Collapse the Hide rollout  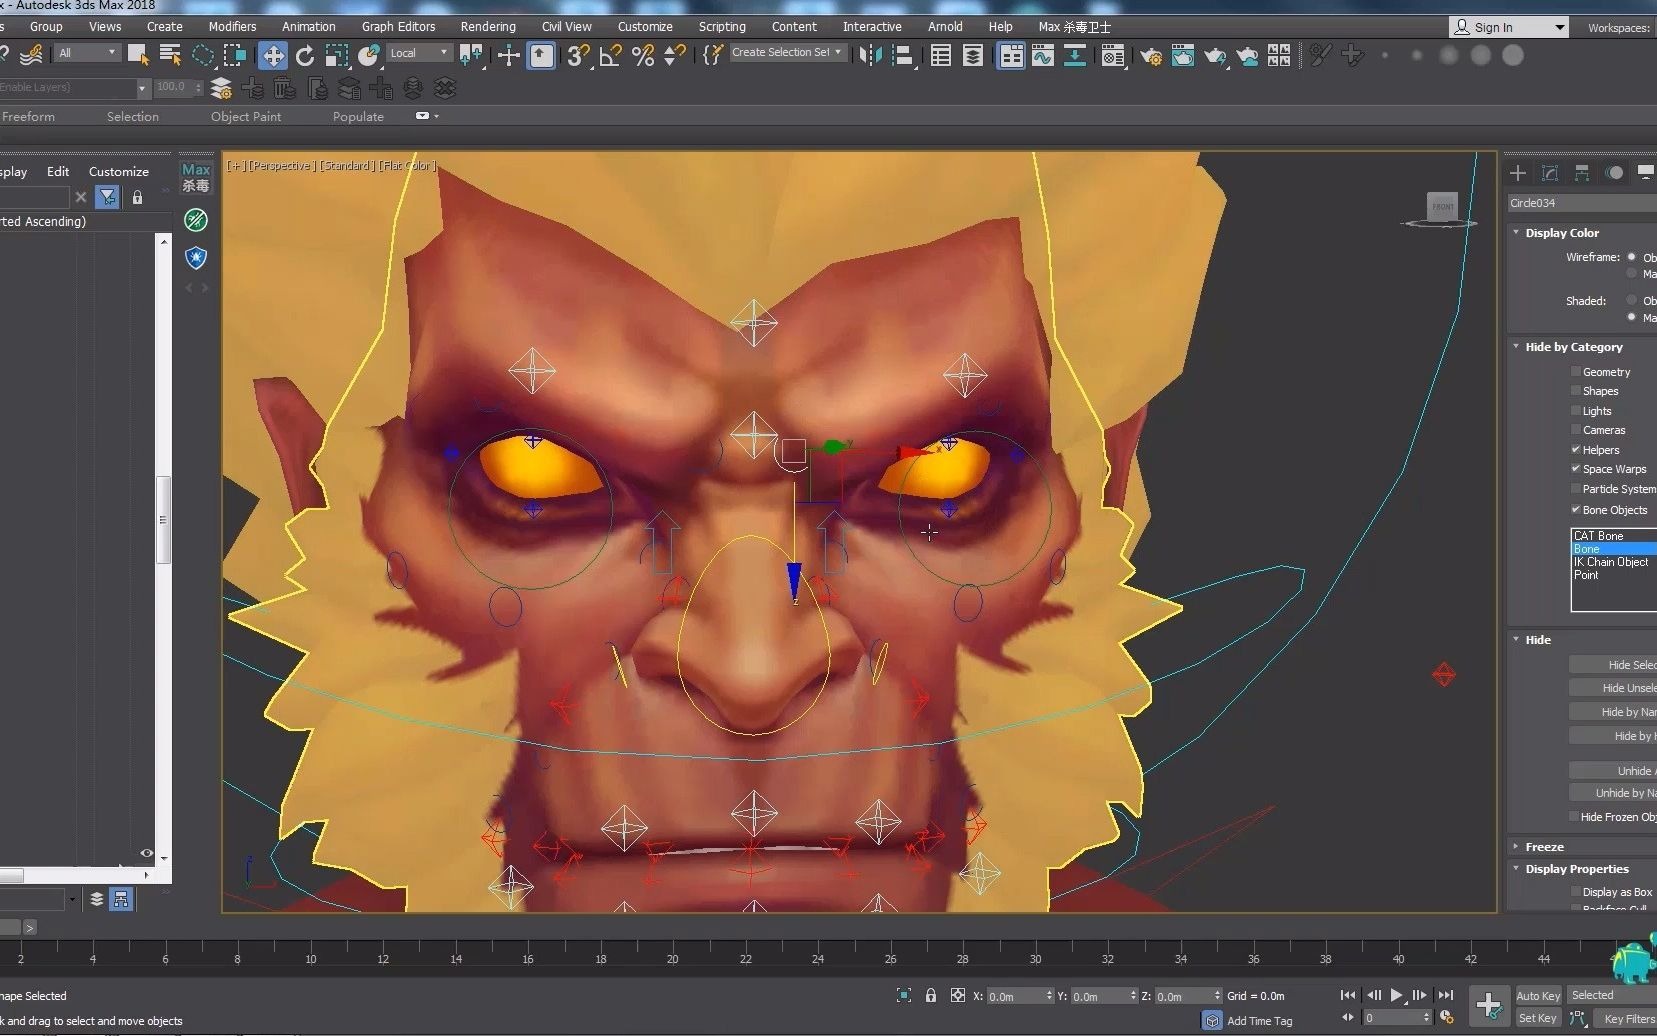1517,640
